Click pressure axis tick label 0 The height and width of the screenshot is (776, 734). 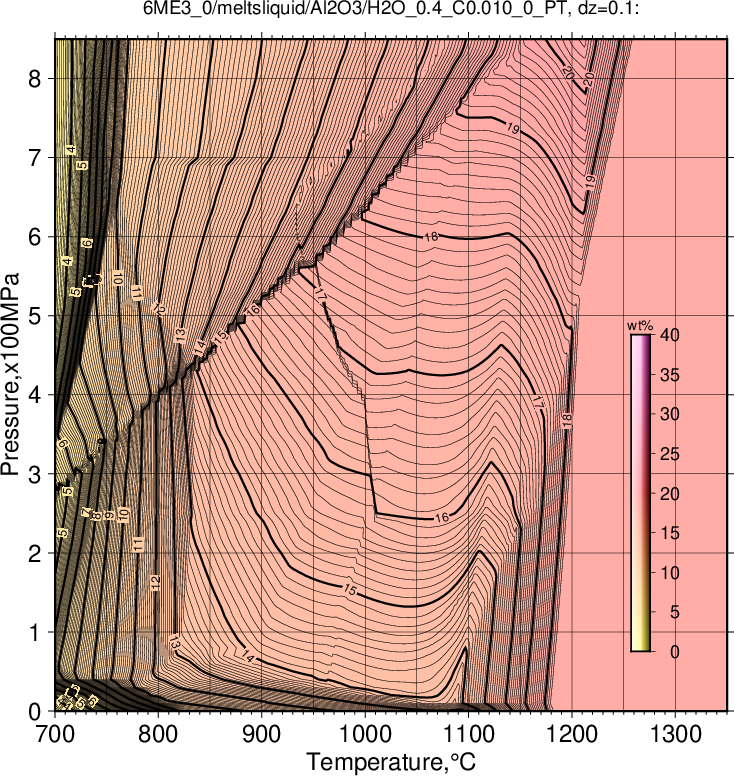(x=35, y=712)
